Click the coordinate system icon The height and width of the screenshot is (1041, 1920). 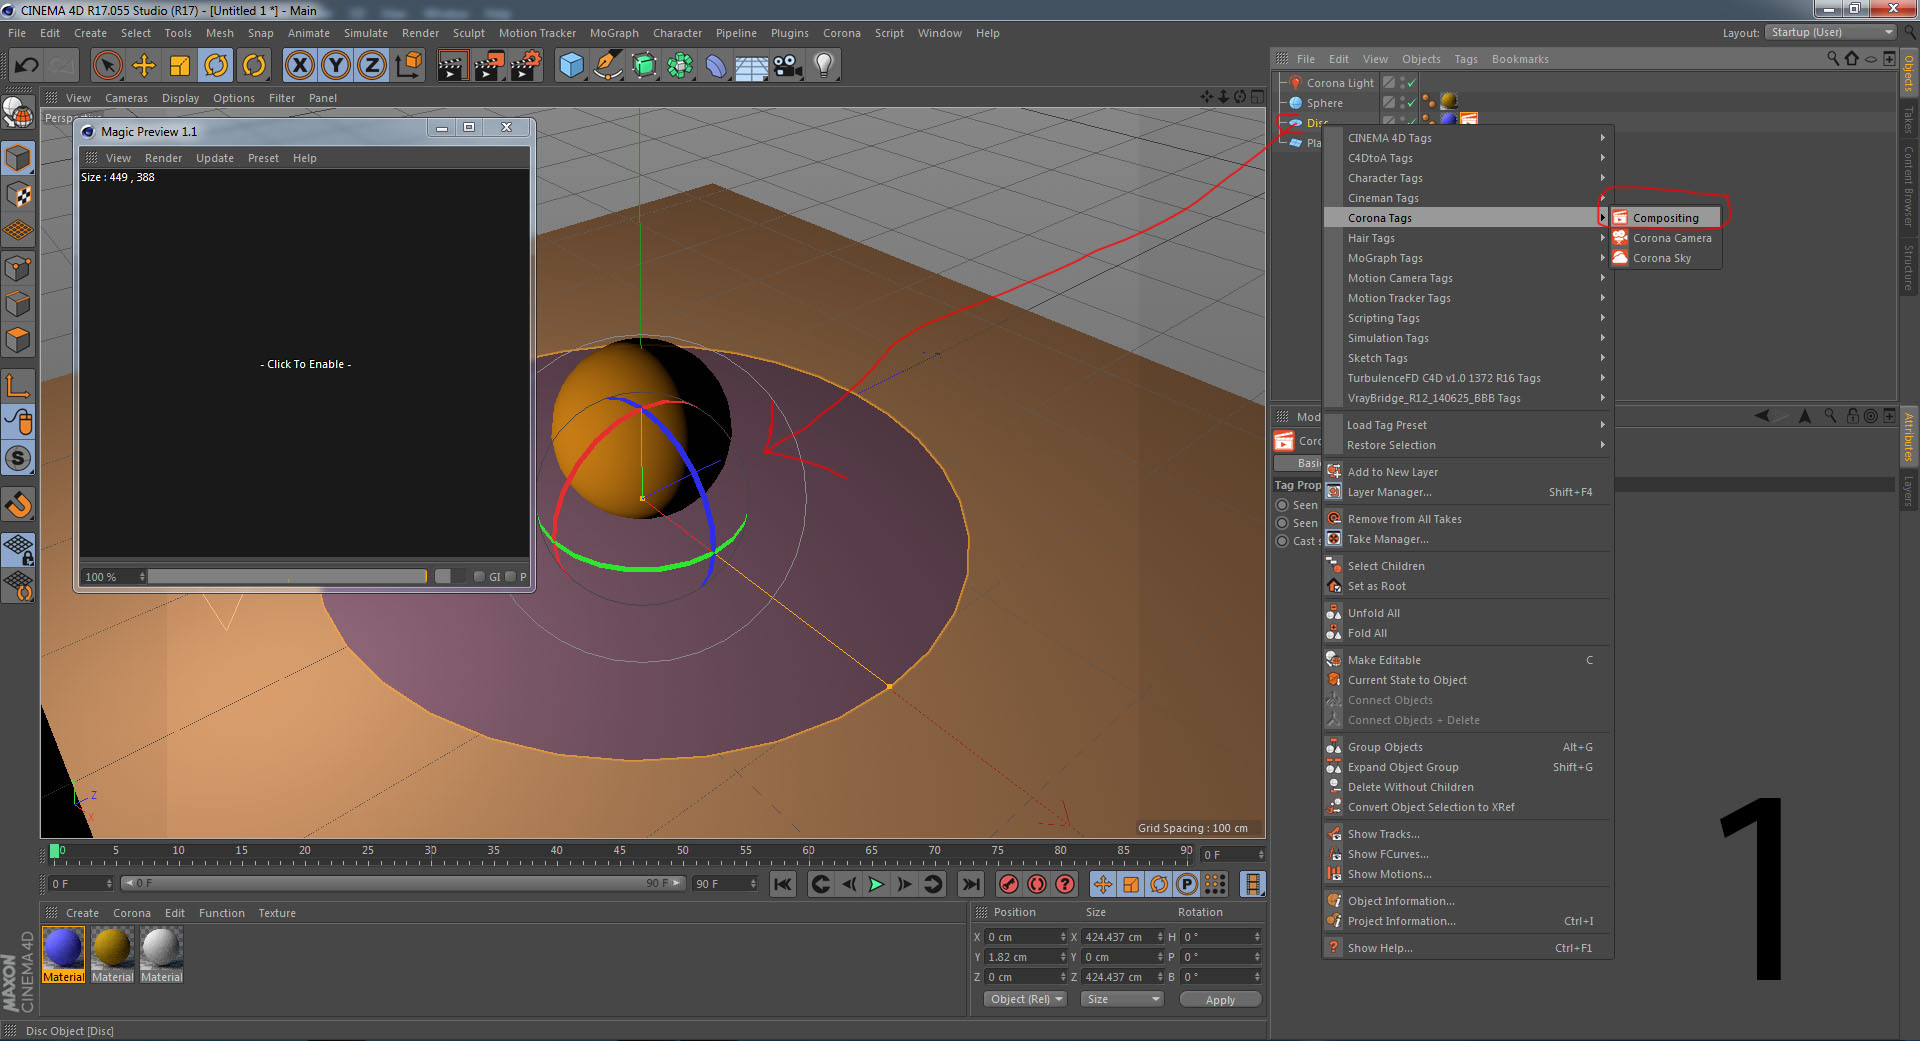(x=408, y=66)
